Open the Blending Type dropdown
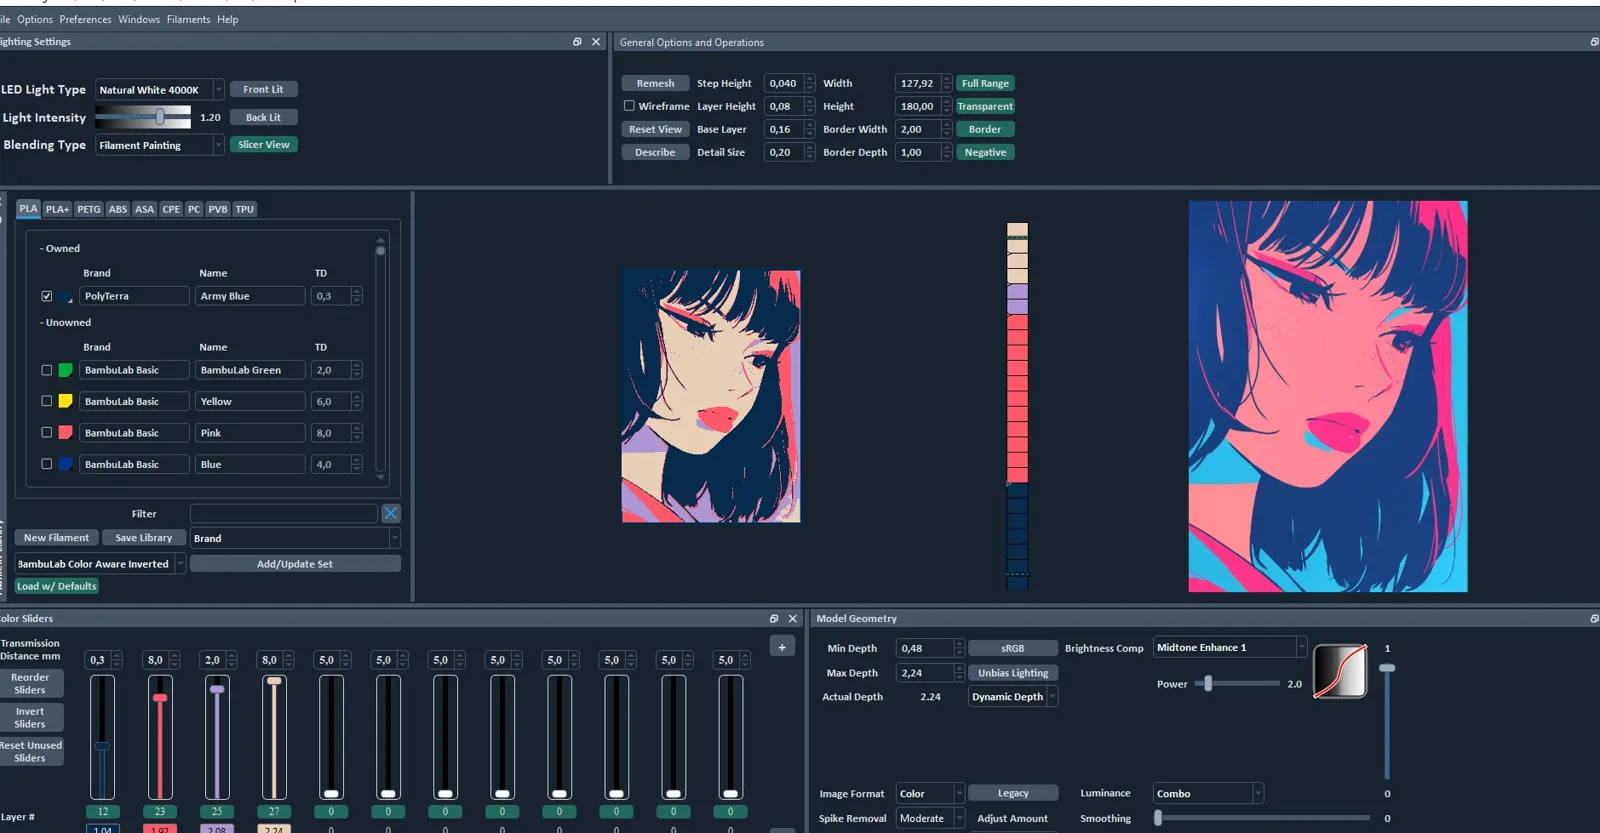 159,145
